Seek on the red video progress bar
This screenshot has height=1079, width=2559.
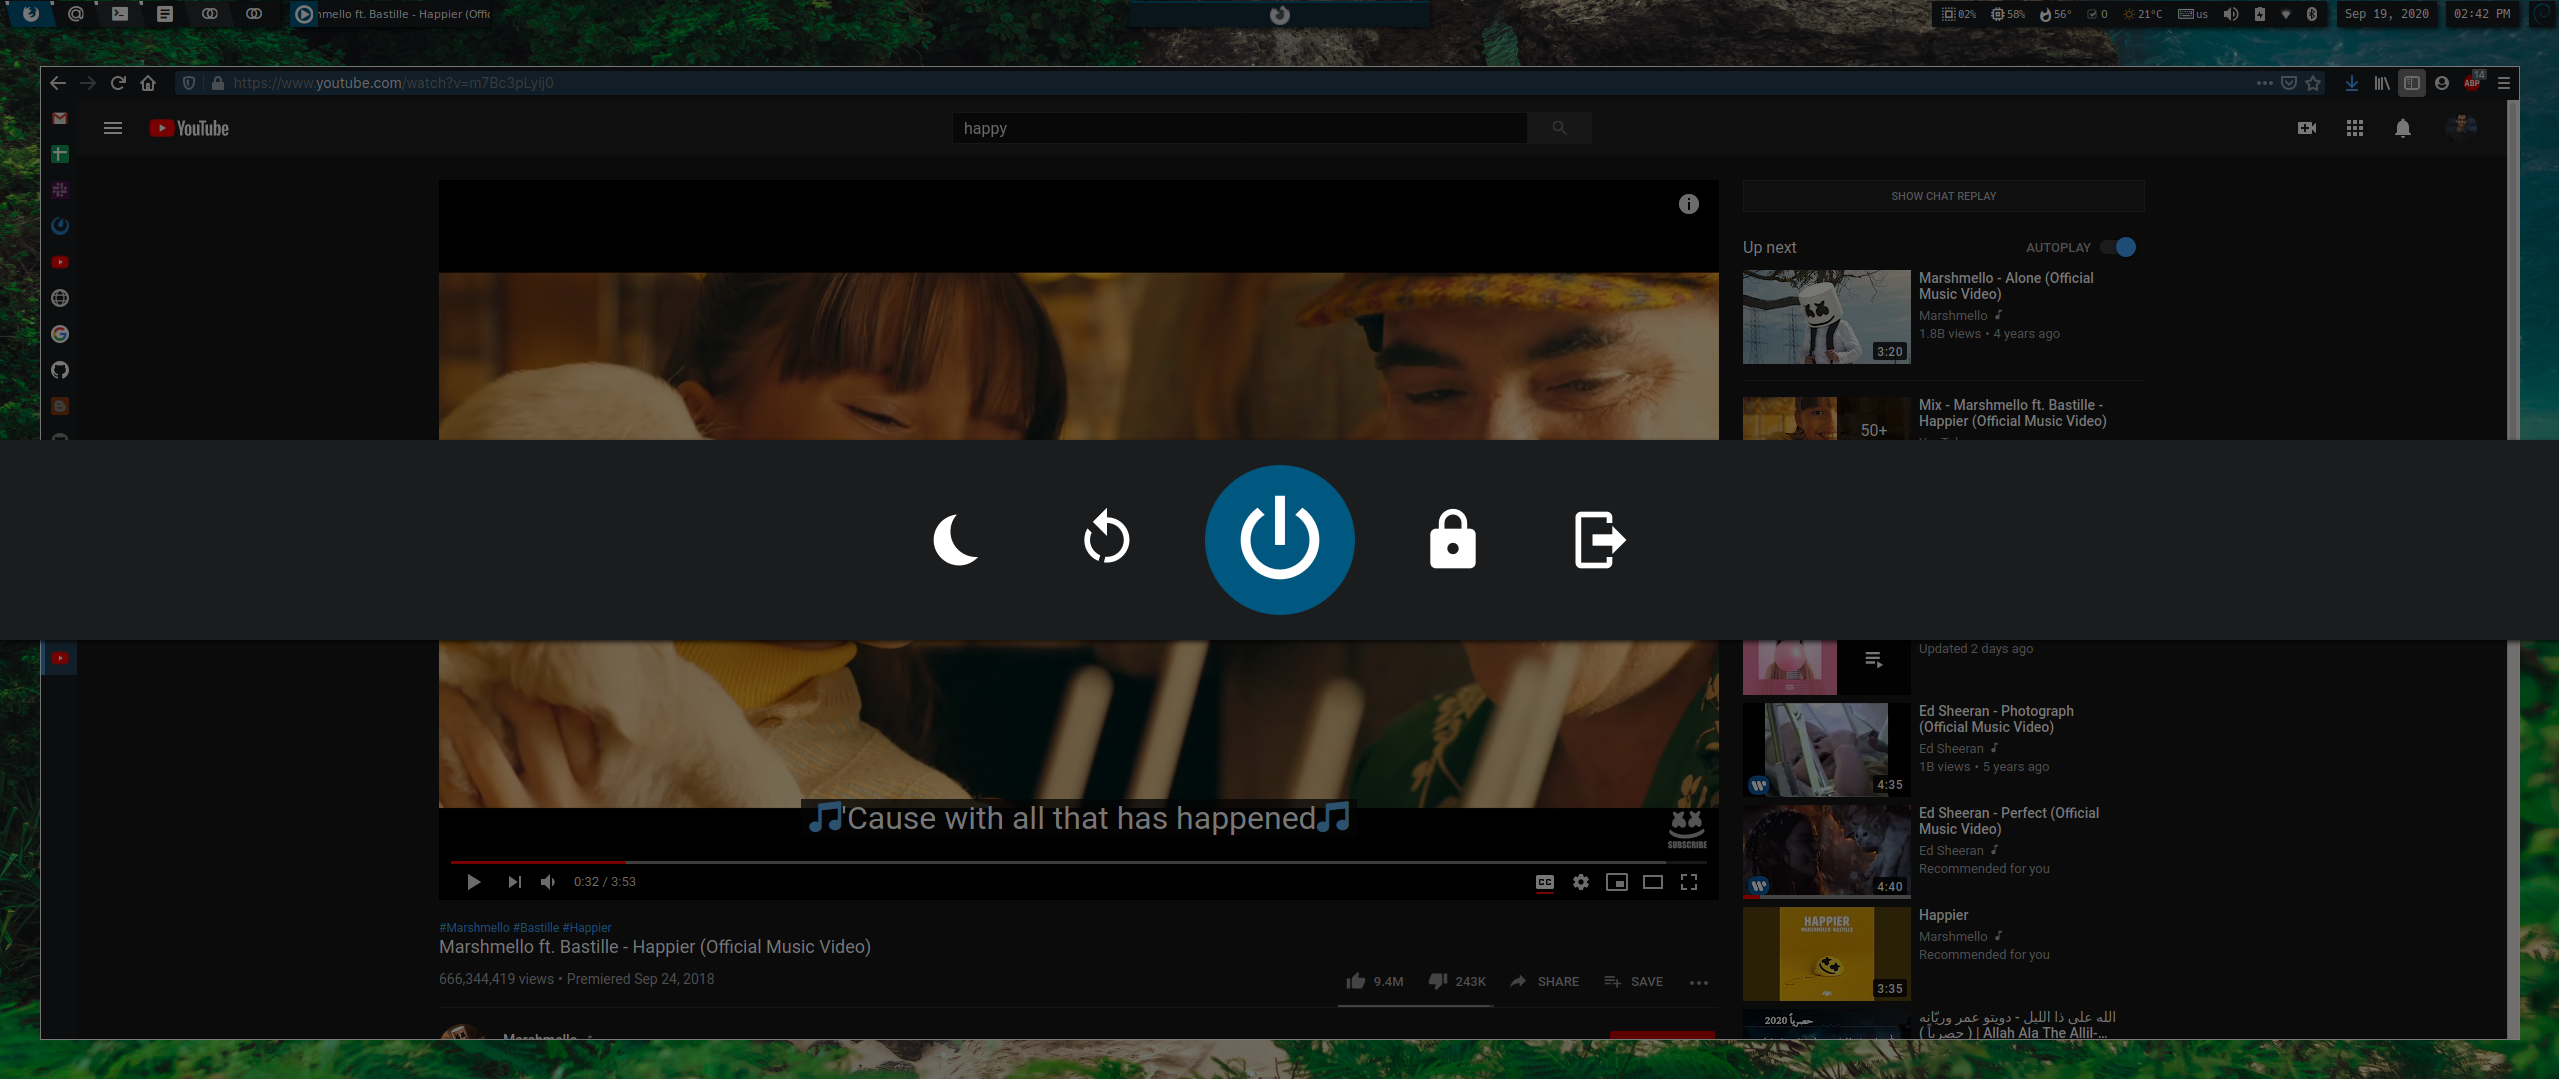pyautogui.click(x=1079, y=861)
